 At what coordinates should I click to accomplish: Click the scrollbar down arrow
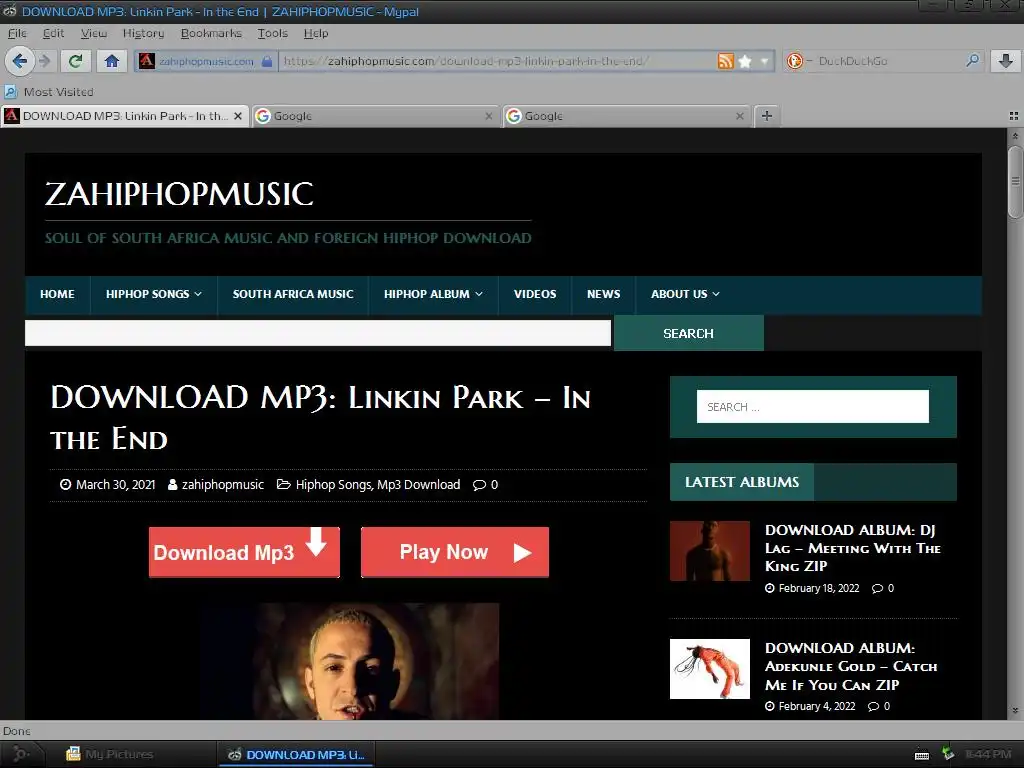[x=1015, y=711]
